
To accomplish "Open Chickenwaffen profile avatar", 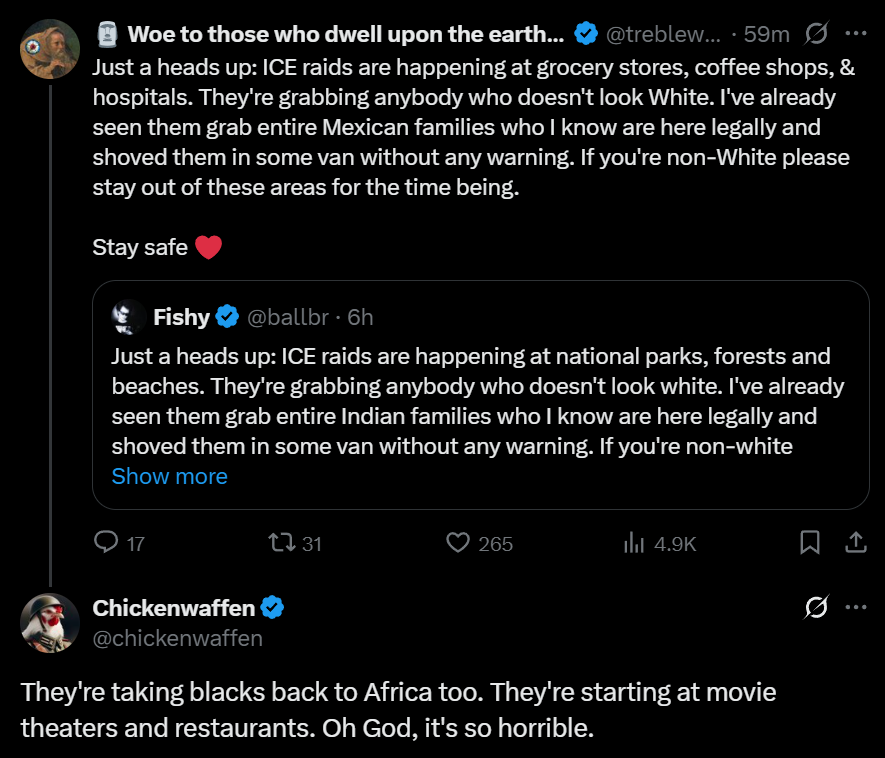I will 50,622.
